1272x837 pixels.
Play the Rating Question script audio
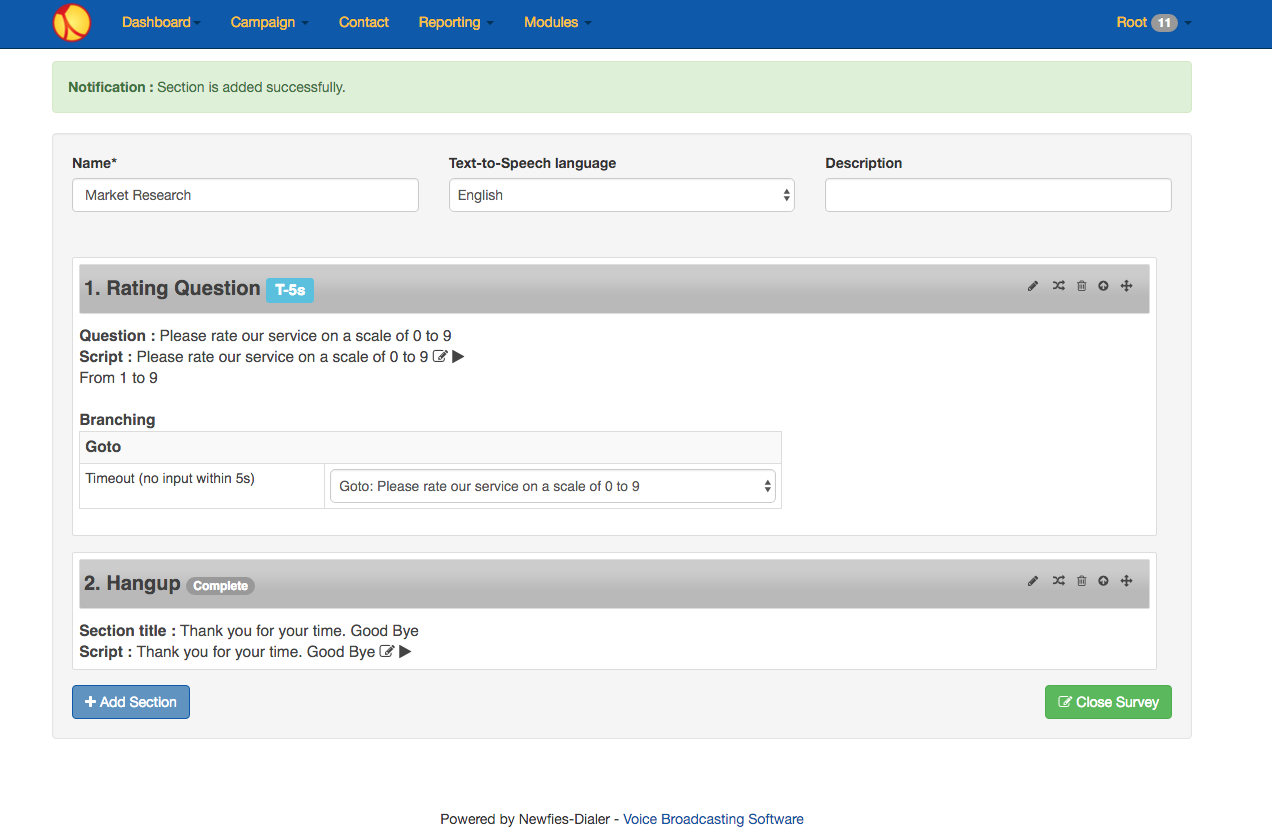point(458,357)
